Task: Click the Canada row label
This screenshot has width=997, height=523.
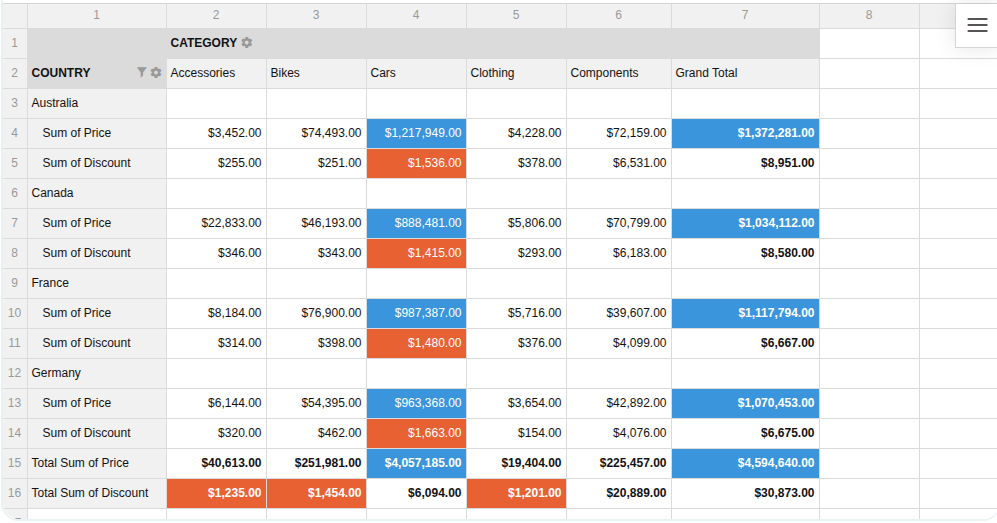Action: pos(52,193)
